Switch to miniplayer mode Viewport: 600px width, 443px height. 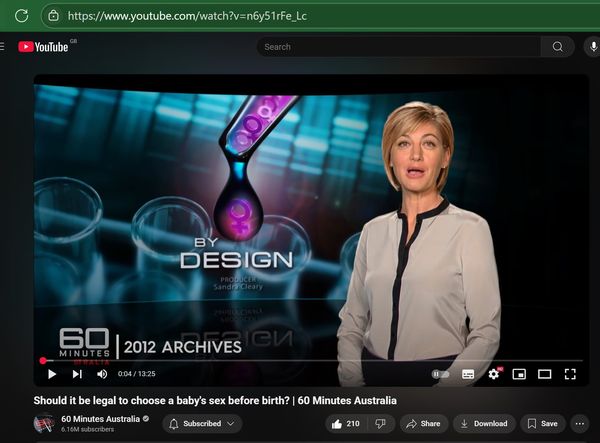coord(519,374)
